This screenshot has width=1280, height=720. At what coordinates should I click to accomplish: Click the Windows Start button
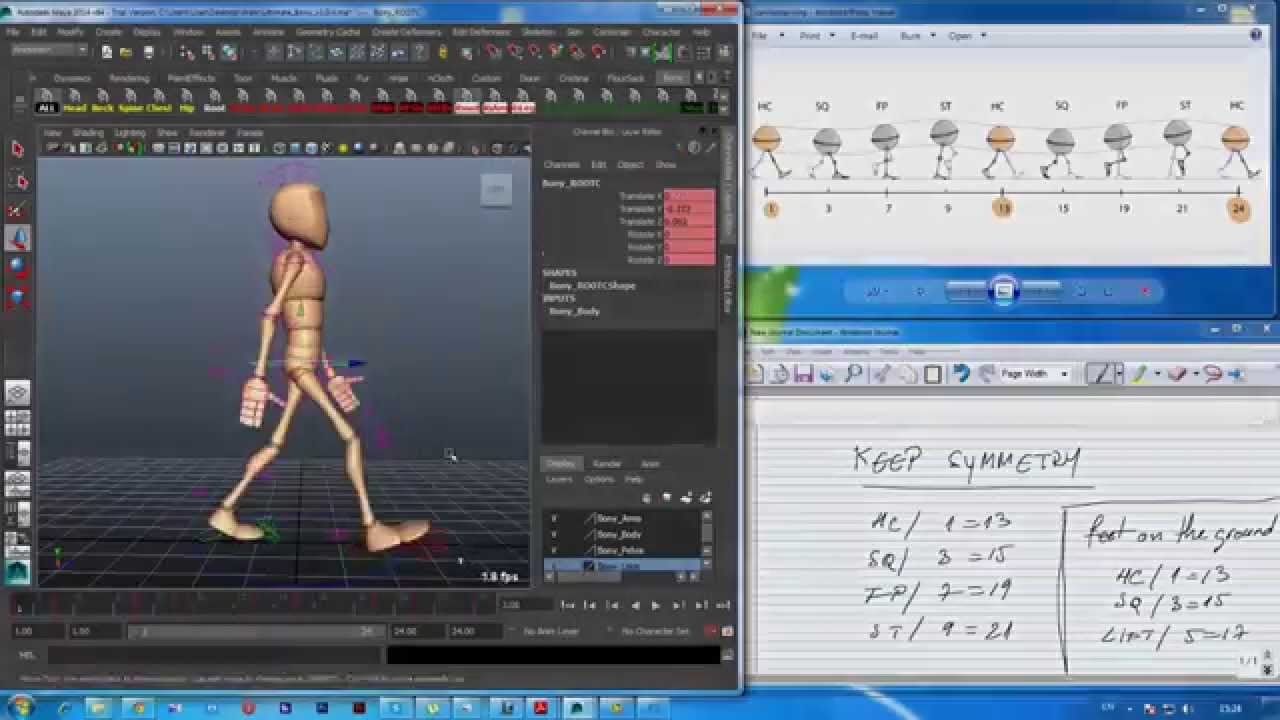(20, 706)
